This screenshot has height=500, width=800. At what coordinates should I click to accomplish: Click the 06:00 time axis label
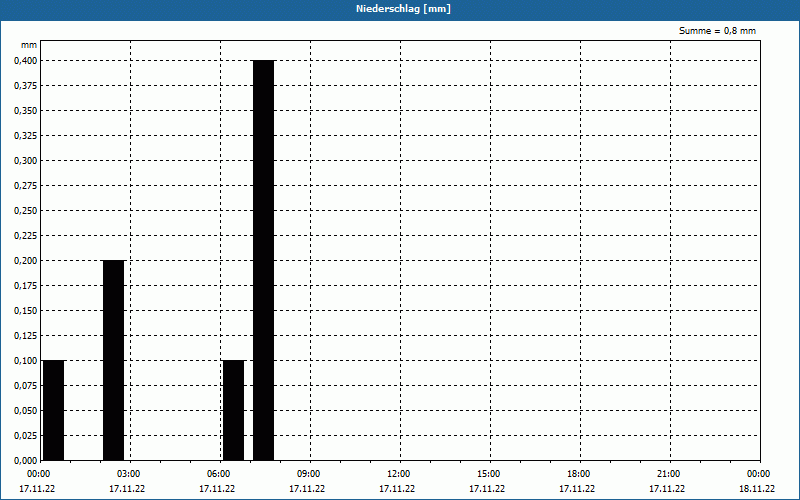(218, 474)
